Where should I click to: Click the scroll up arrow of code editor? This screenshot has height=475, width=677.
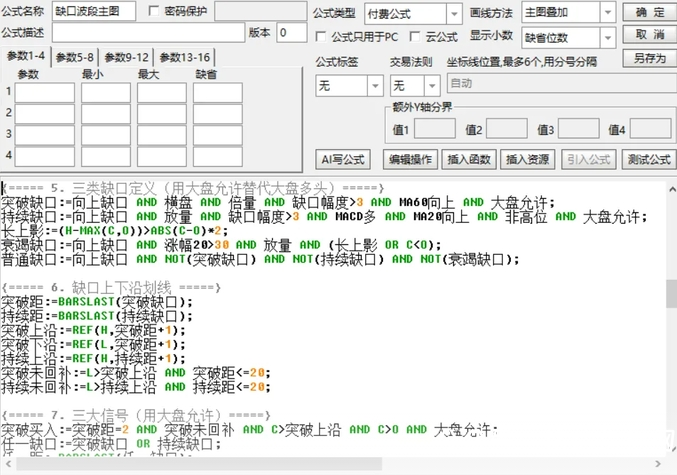672,189
